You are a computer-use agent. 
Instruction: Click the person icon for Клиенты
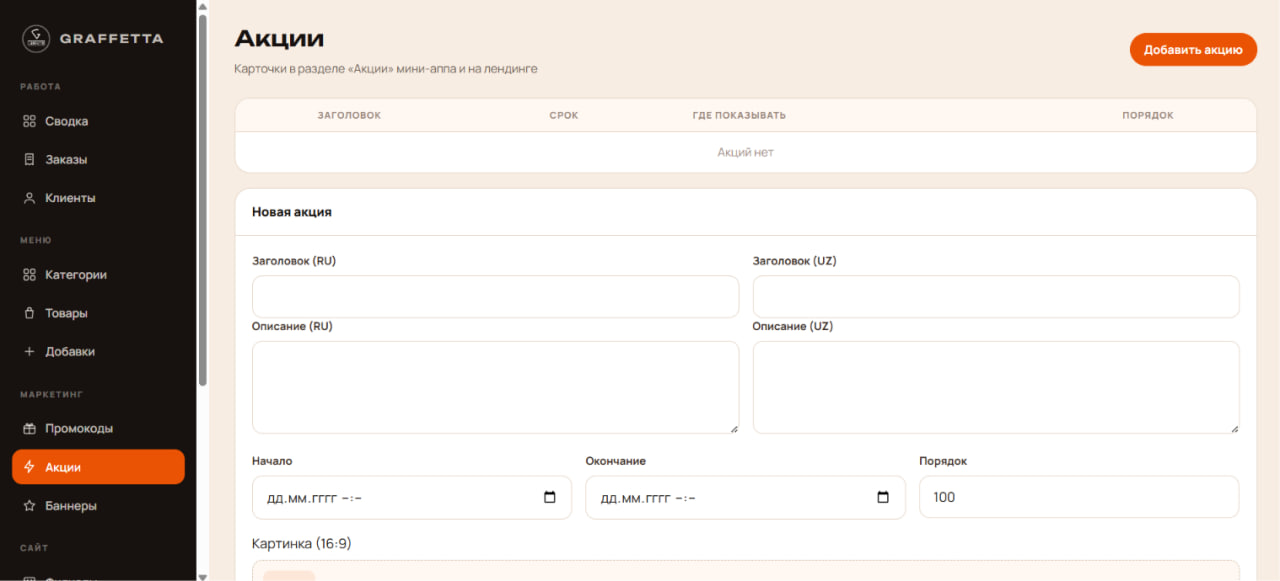pos(29,198)
